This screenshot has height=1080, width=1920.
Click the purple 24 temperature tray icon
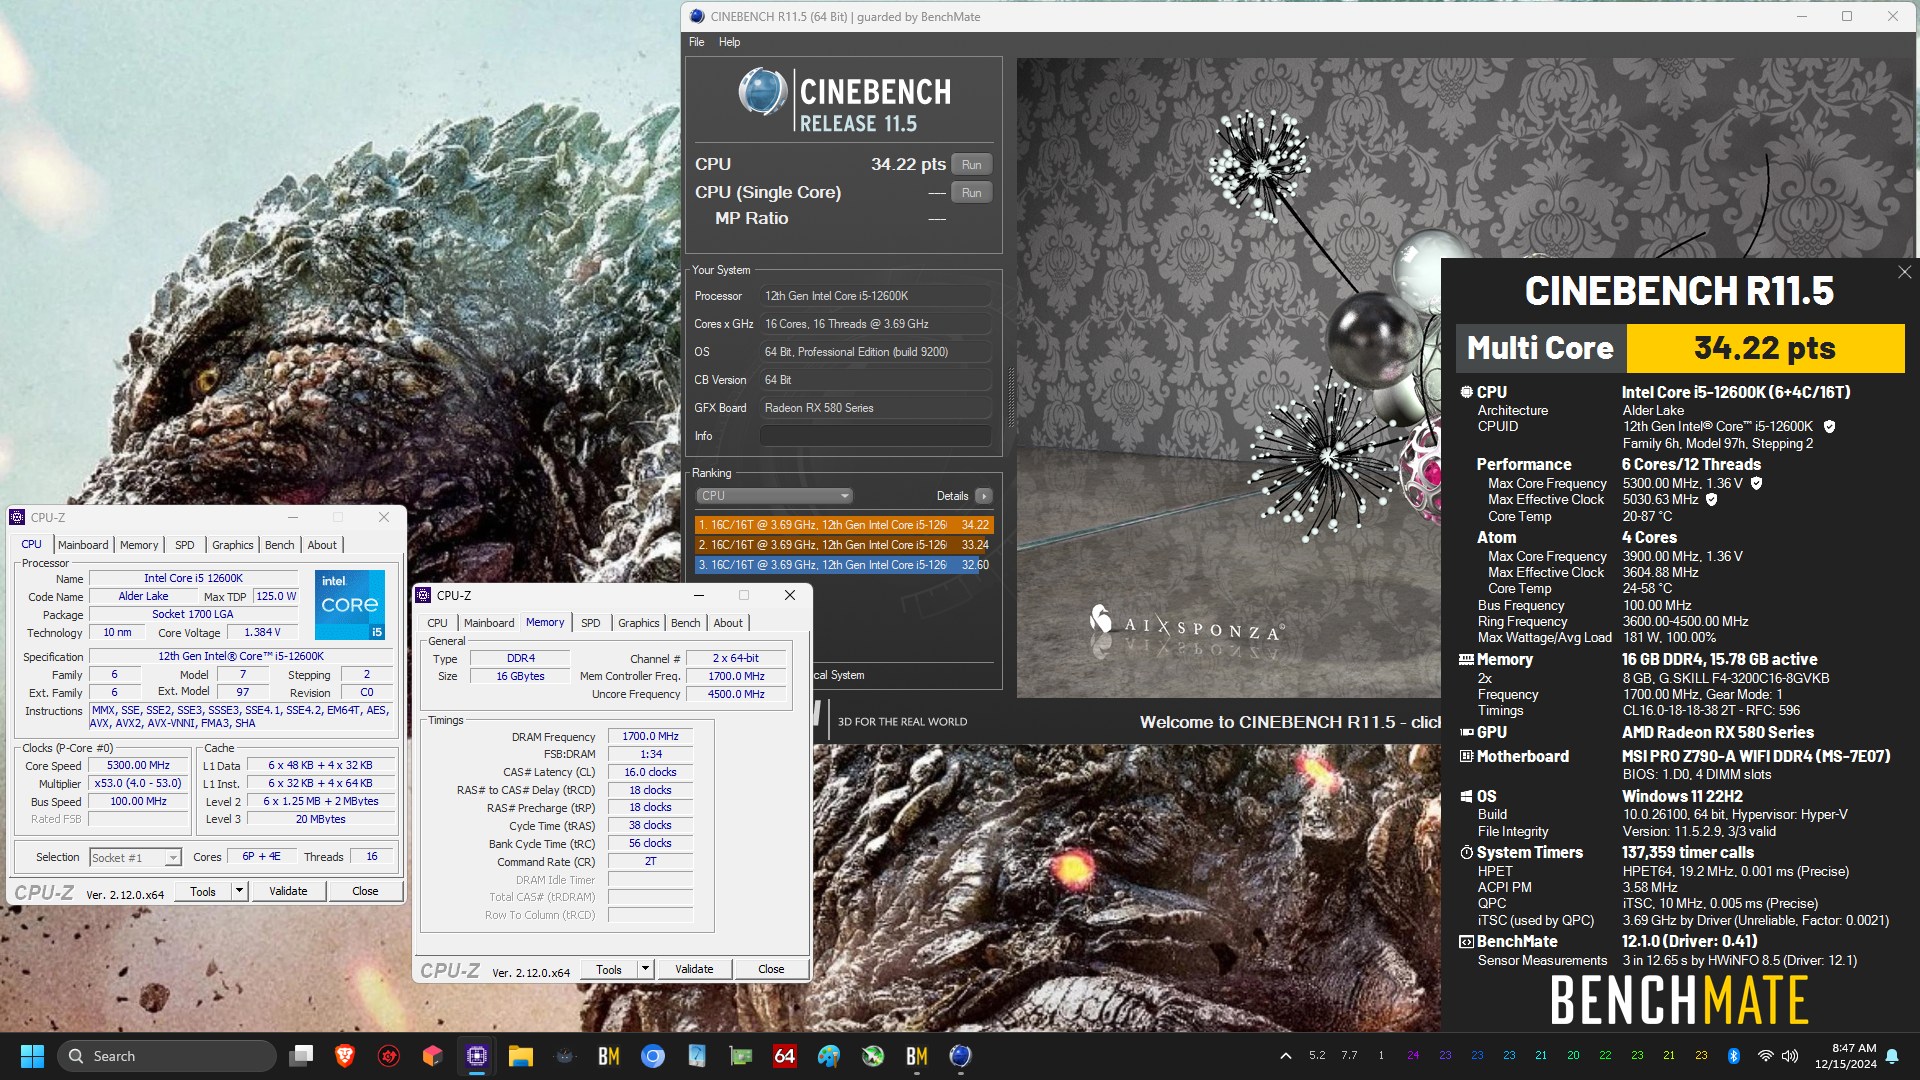[x=1413, y=1056]
